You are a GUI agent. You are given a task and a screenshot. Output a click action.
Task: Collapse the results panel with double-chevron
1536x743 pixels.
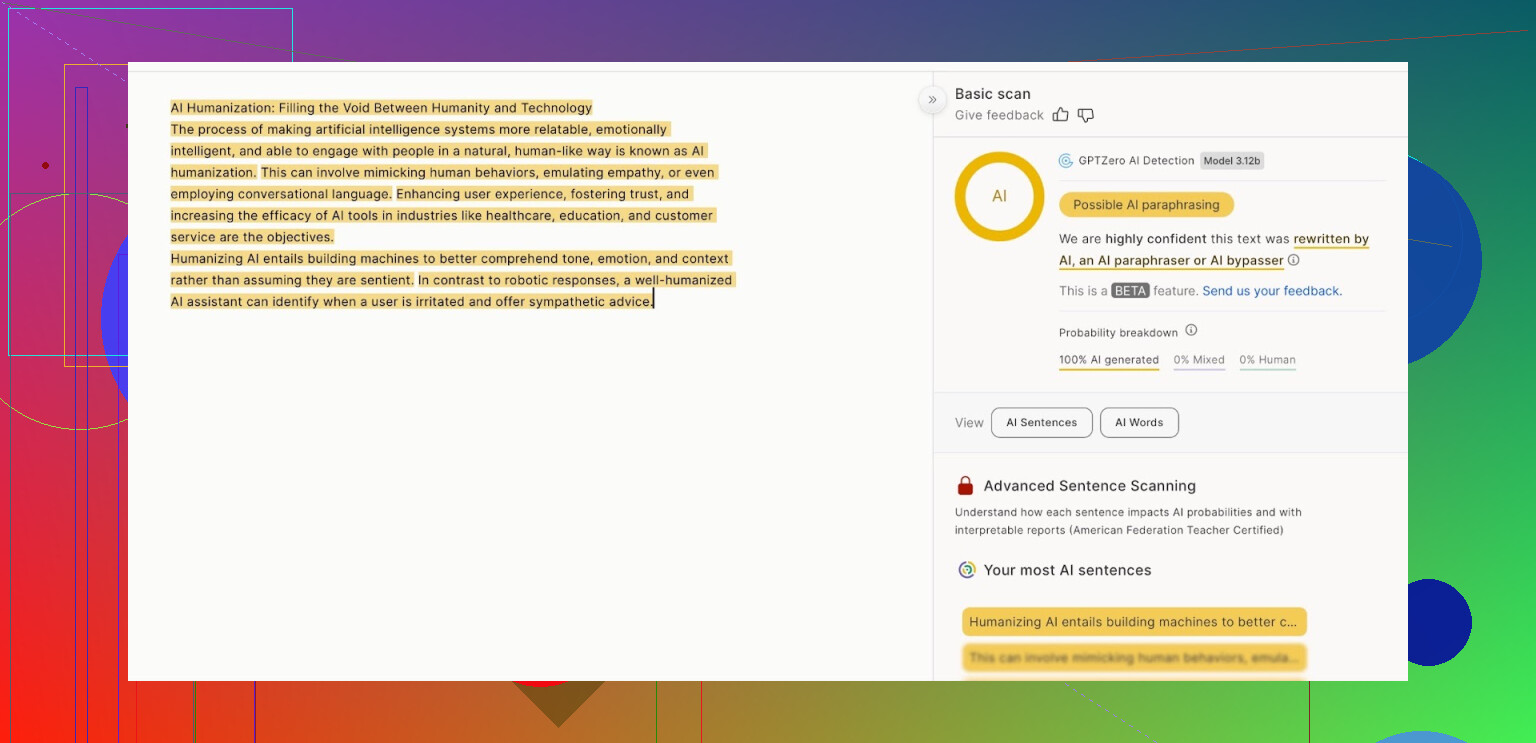point(932,100)
